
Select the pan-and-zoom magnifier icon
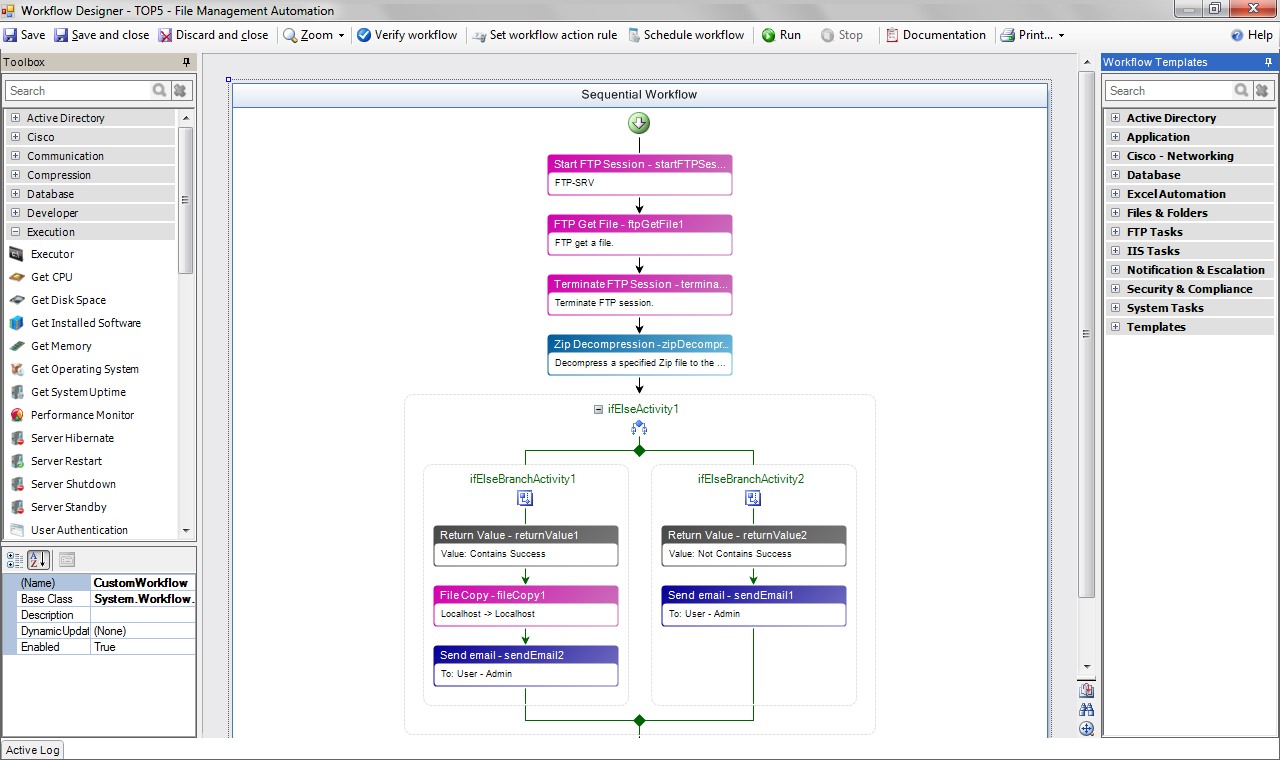[x=1086, y=729]
